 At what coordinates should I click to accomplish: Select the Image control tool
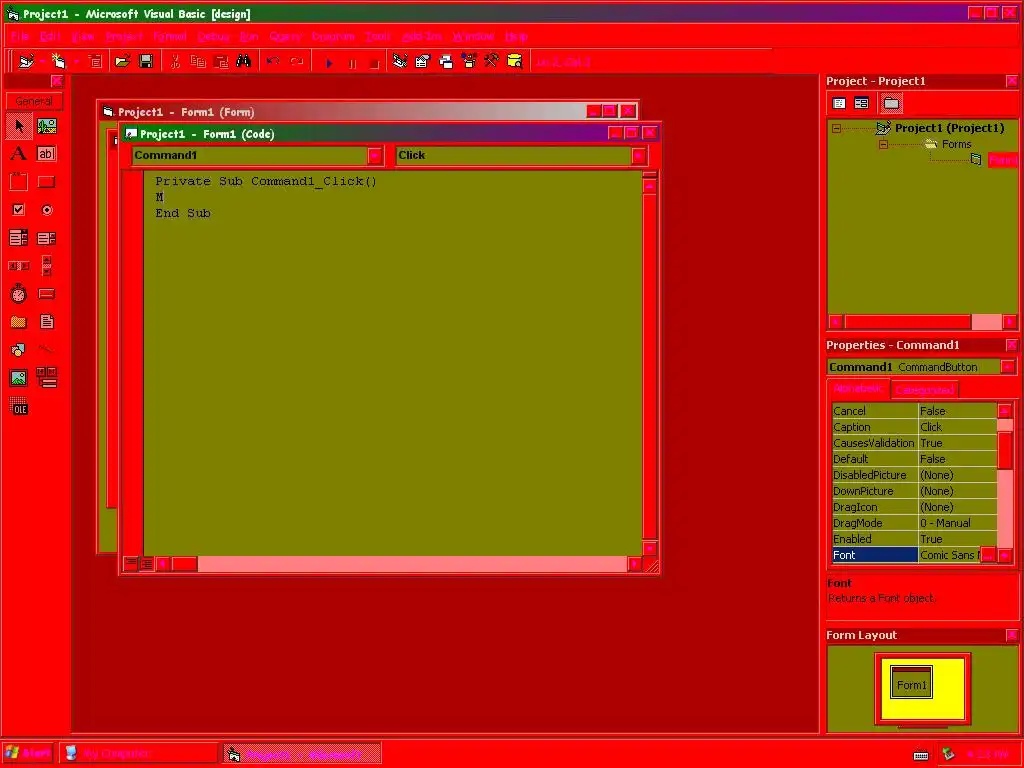[19, 378]
